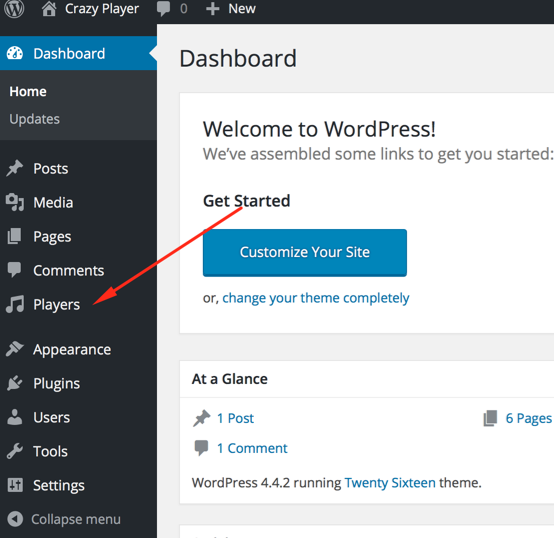This screenshot has width=555, height=538.
Task: Open the Pages menu item
Action: 52,236
